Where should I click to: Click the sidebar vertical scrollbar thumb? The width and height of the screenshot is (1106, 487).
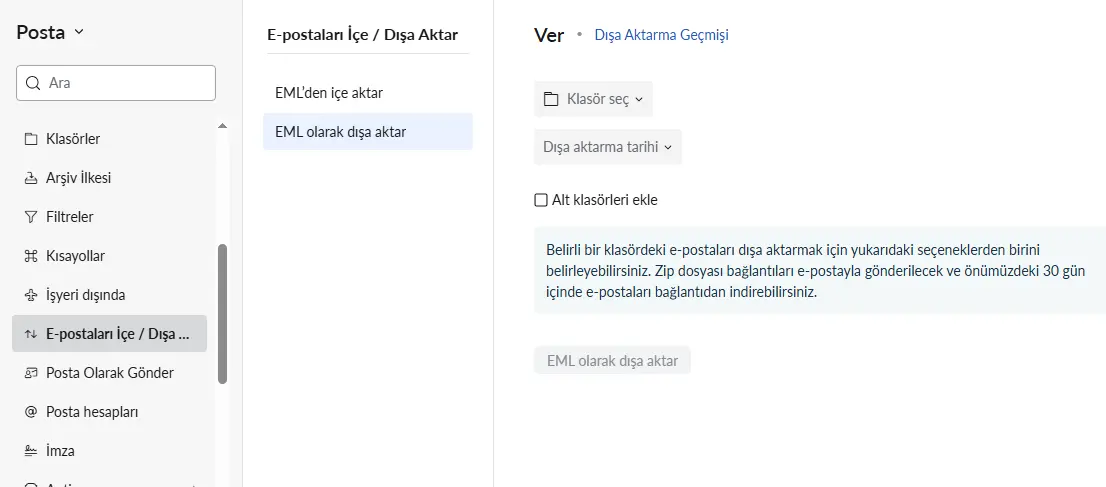pos(222,313)
